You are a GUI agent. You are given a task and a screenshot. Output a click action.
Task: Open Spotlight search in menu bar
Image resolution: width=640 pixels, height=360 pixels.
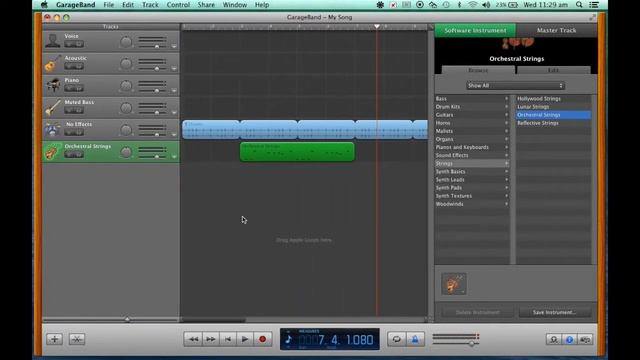tap(579, 5)
